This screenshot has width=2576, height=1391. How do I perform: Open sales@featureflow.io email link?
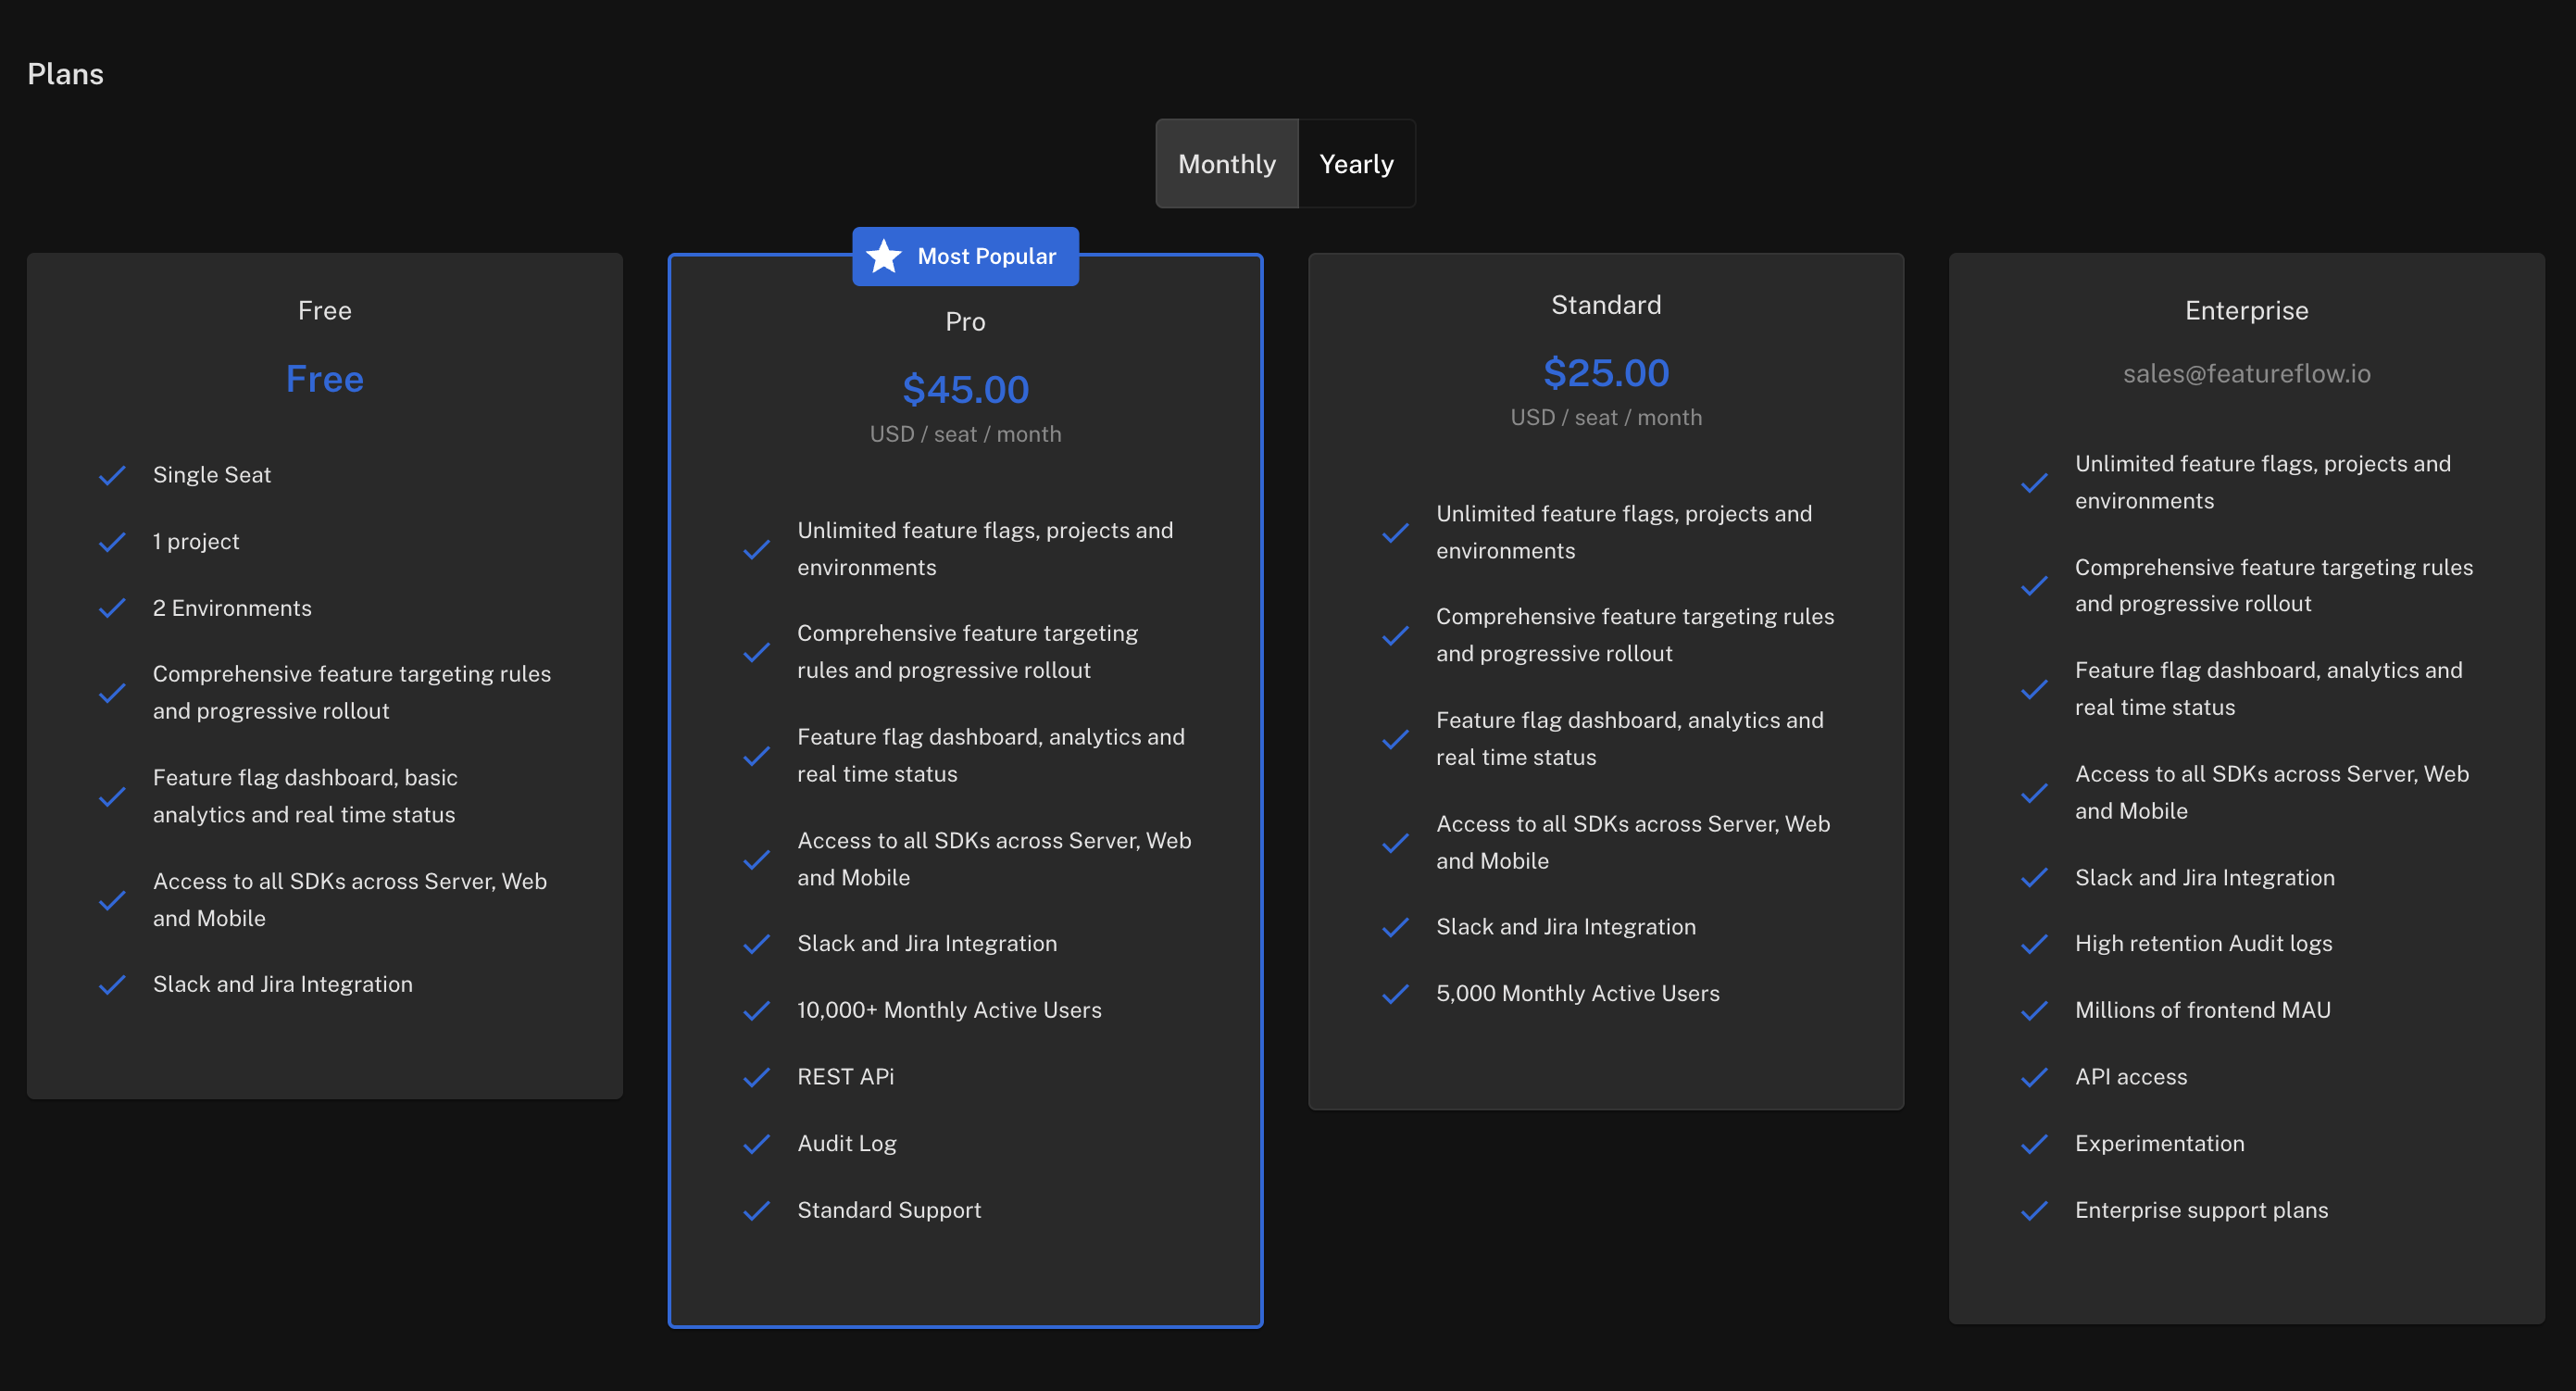click(2246, 374)
